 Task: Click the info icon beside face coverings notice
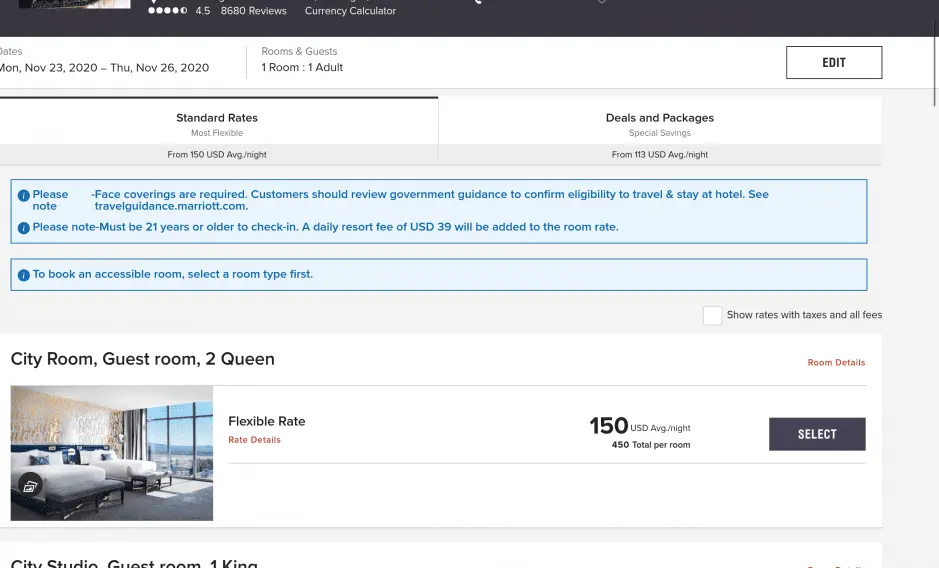coord(23,196)
